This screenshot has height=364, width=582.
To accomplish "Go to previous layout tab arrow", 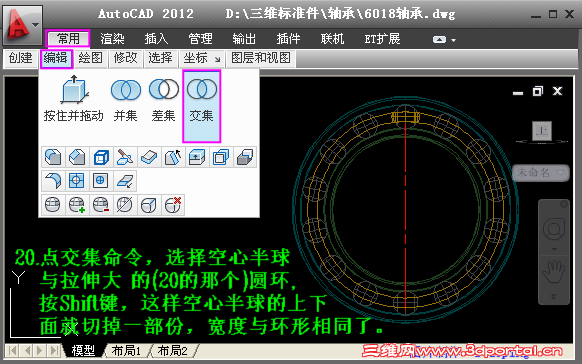I will [x=27, y=350].
